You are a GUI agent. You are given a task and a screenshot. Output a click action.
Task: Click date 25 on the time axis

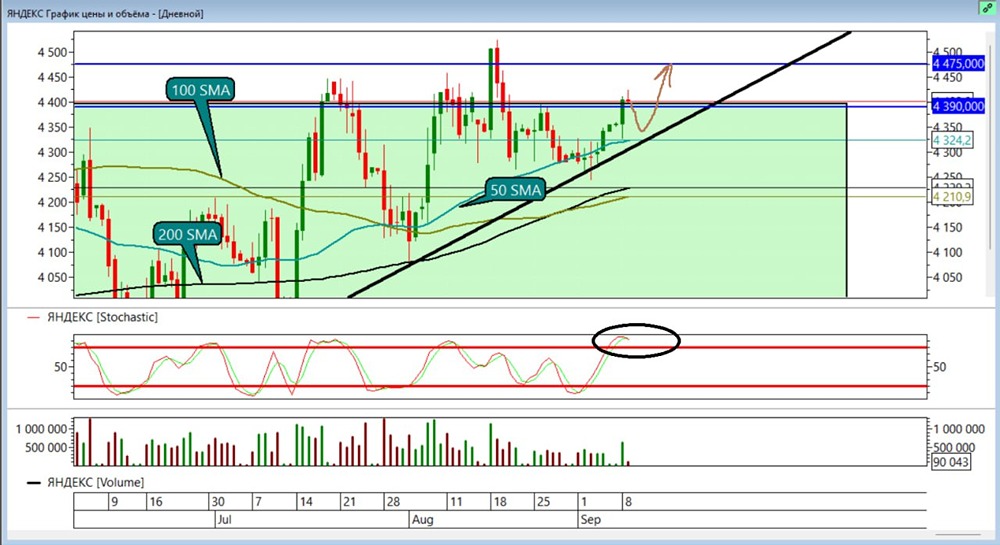coord(543,502)
